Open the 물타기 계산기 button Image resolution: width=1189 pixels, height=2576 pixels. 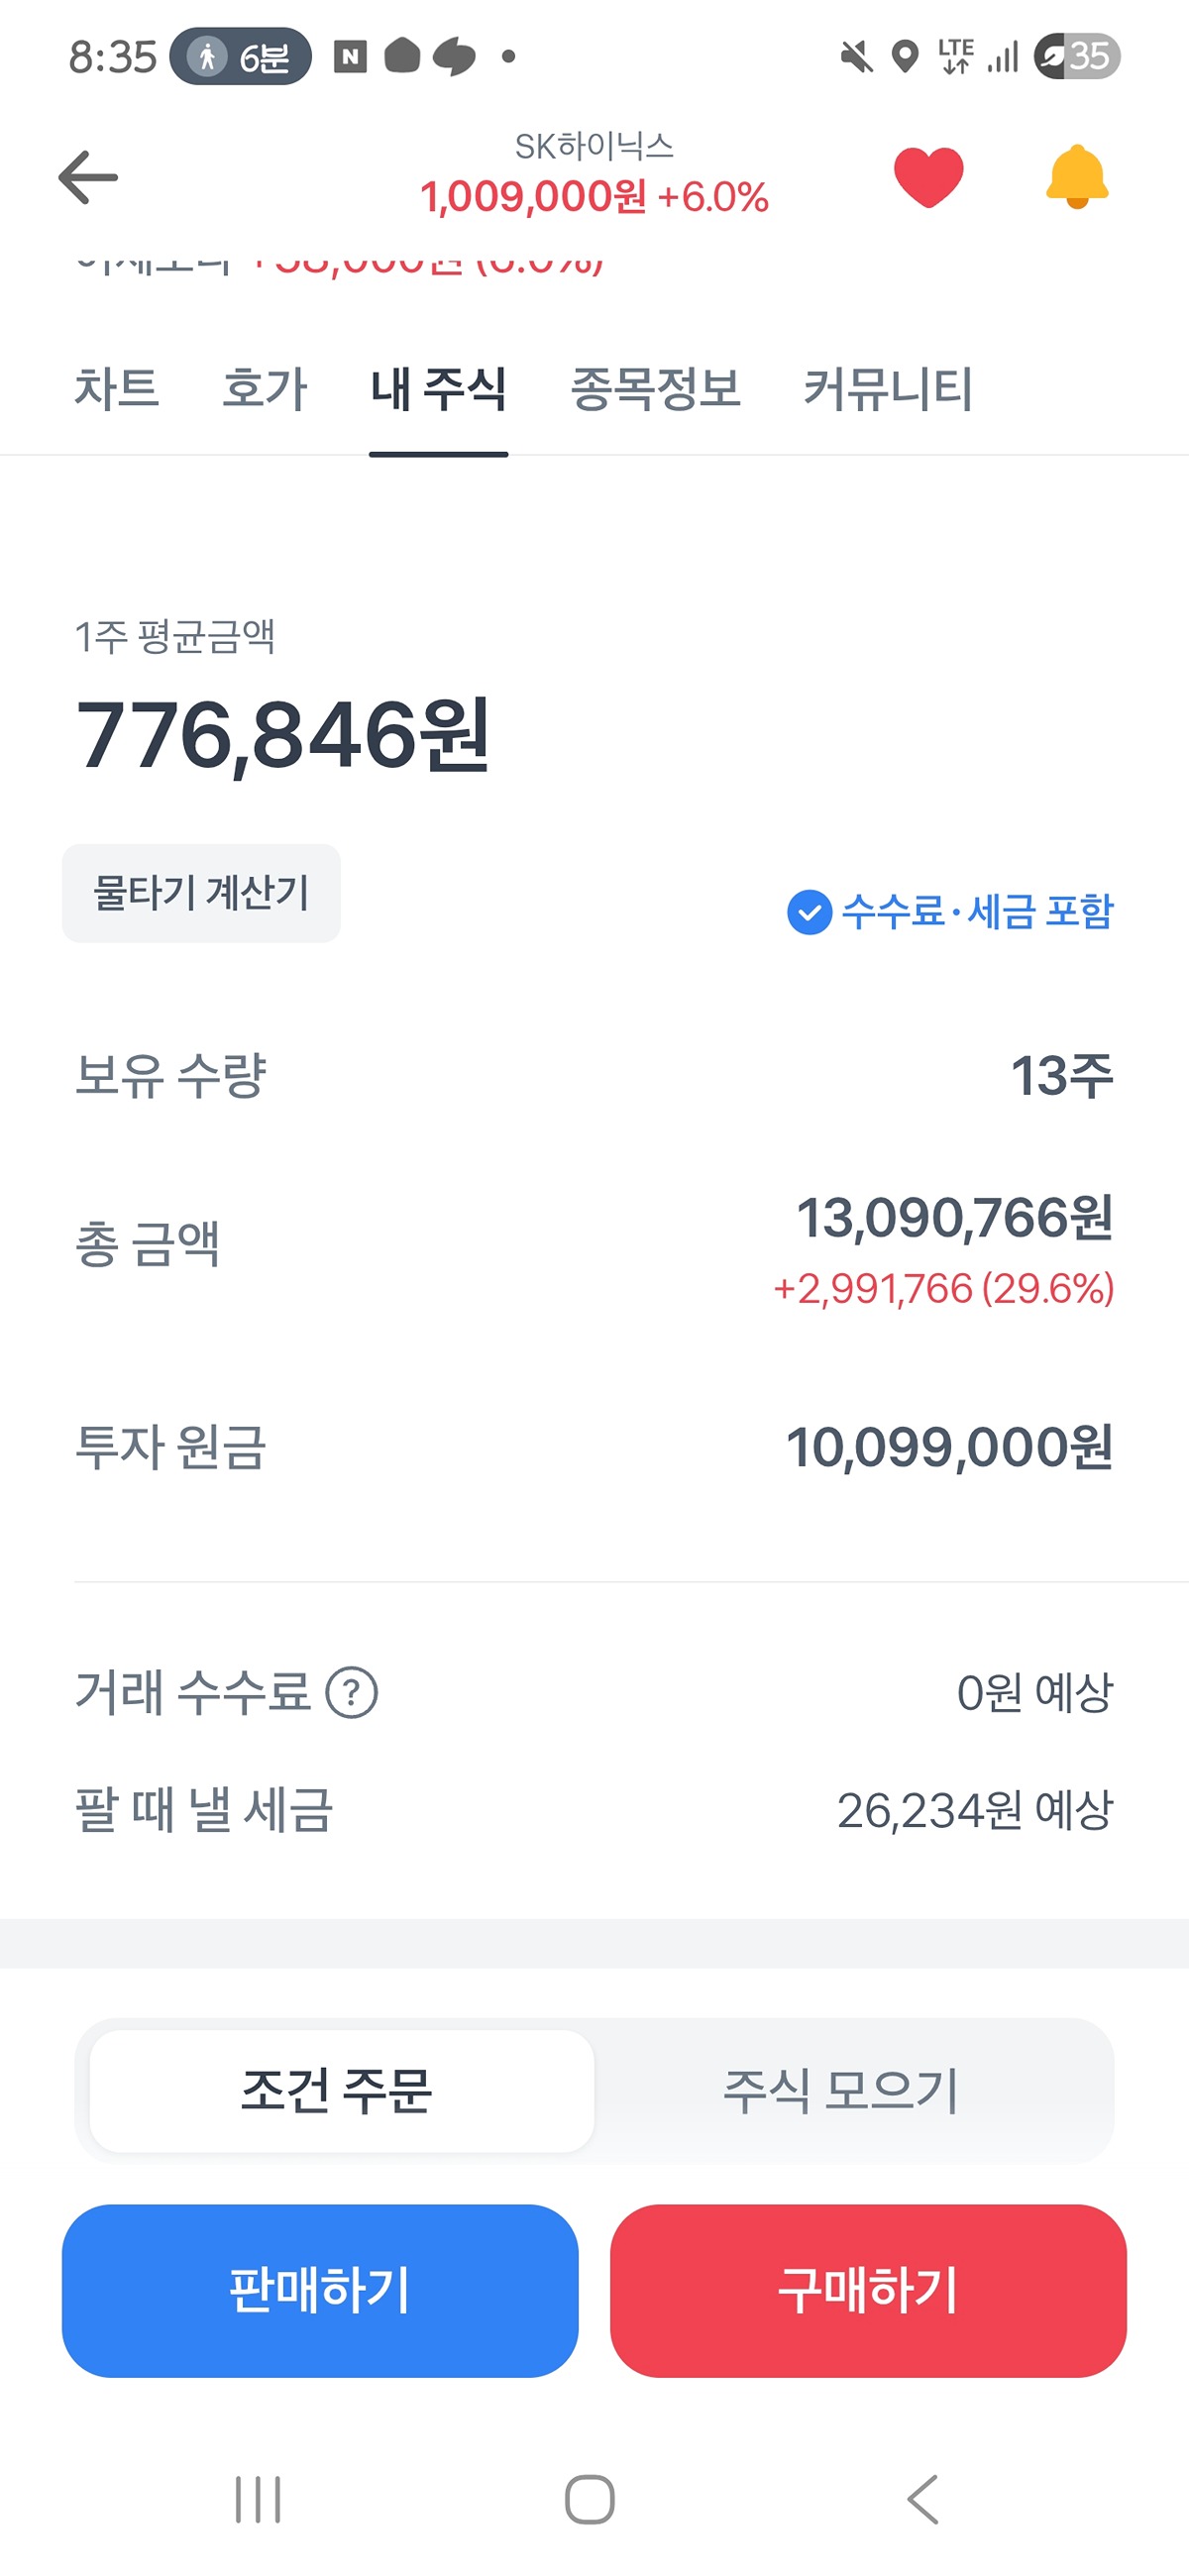201,893
